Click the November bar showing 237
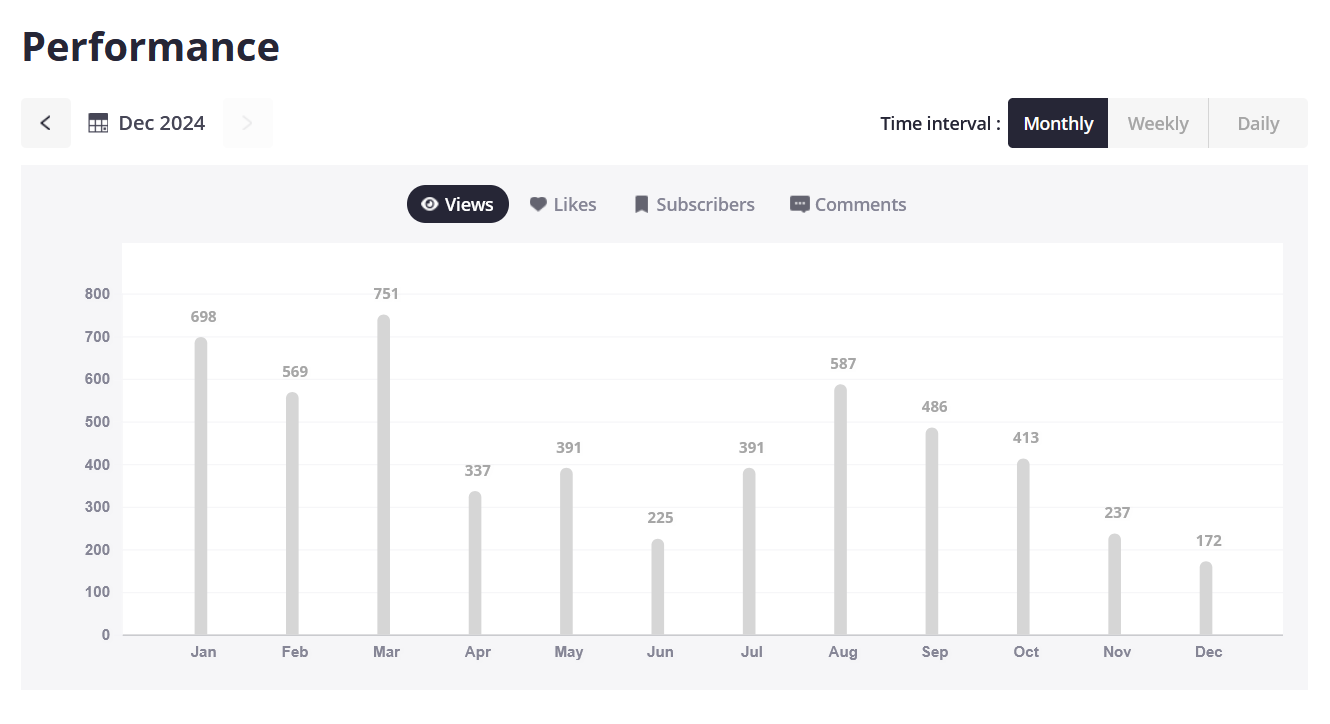Screen dimensions: 1330x724 click(1115, 584)
